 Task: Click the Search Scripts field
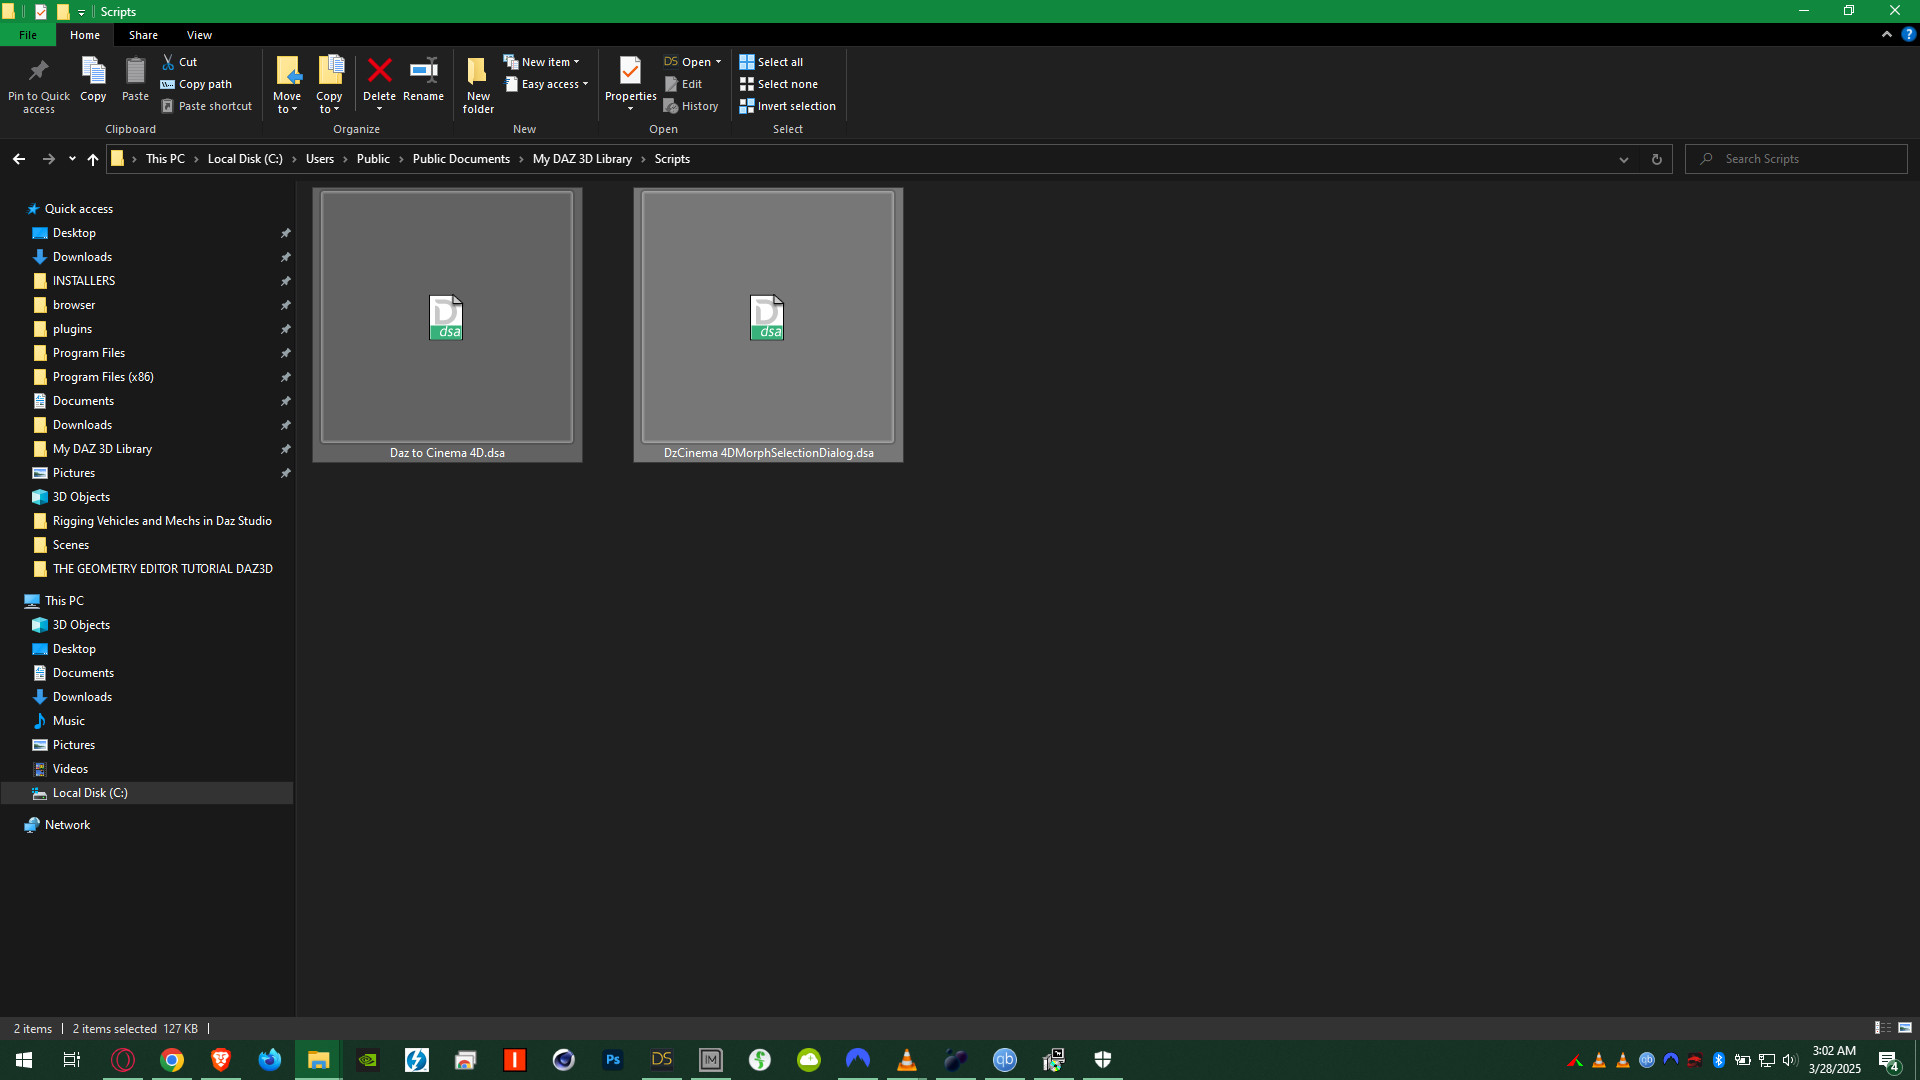click(1797, 159)
